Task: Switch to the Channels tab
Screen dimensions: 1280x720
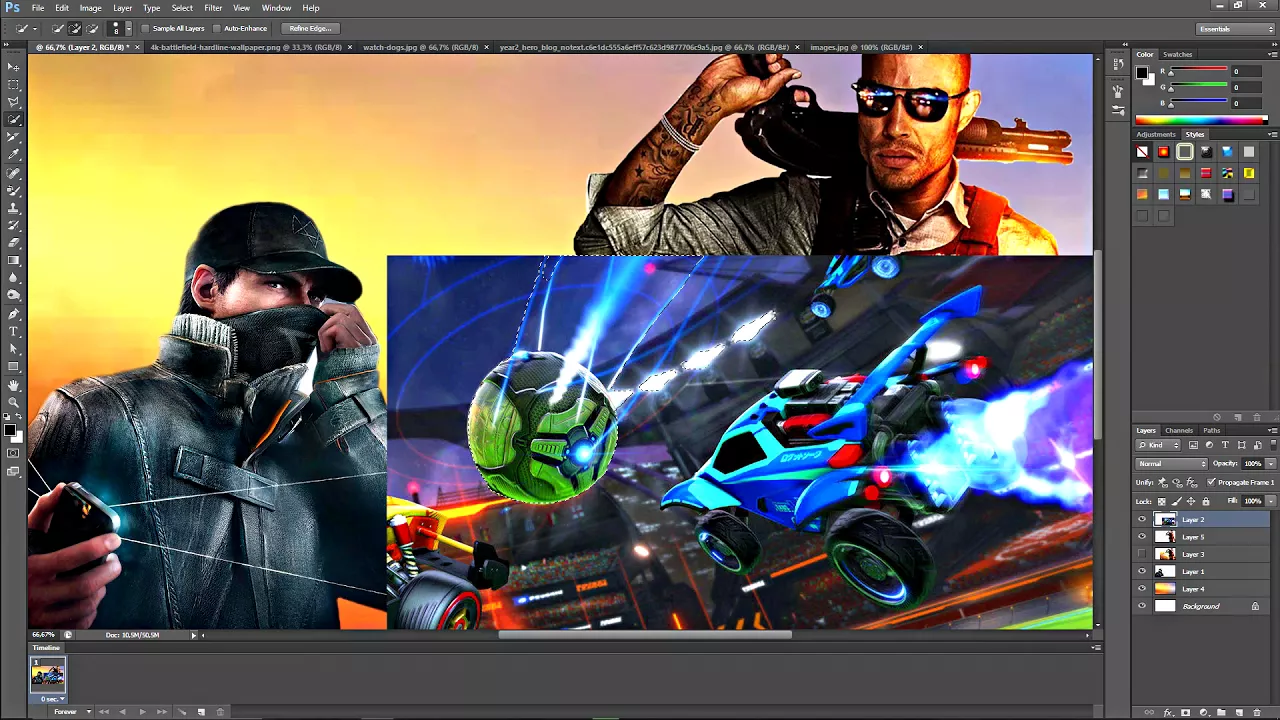Action: 1179,431
